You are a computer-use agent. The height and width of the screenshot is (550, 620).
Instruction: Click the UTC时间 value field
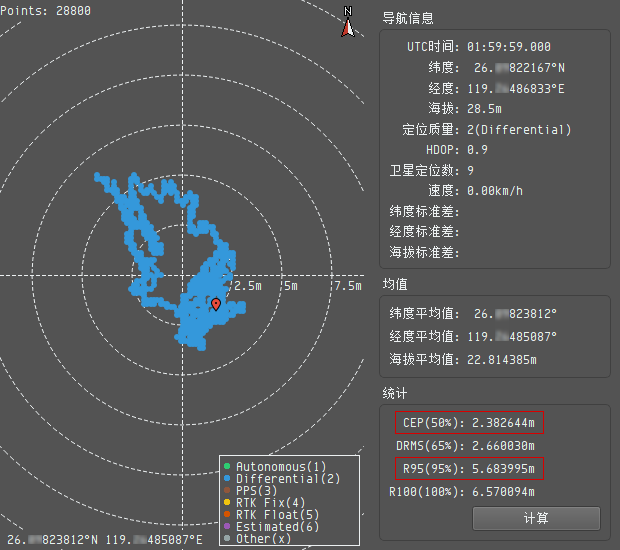[509, 47]
